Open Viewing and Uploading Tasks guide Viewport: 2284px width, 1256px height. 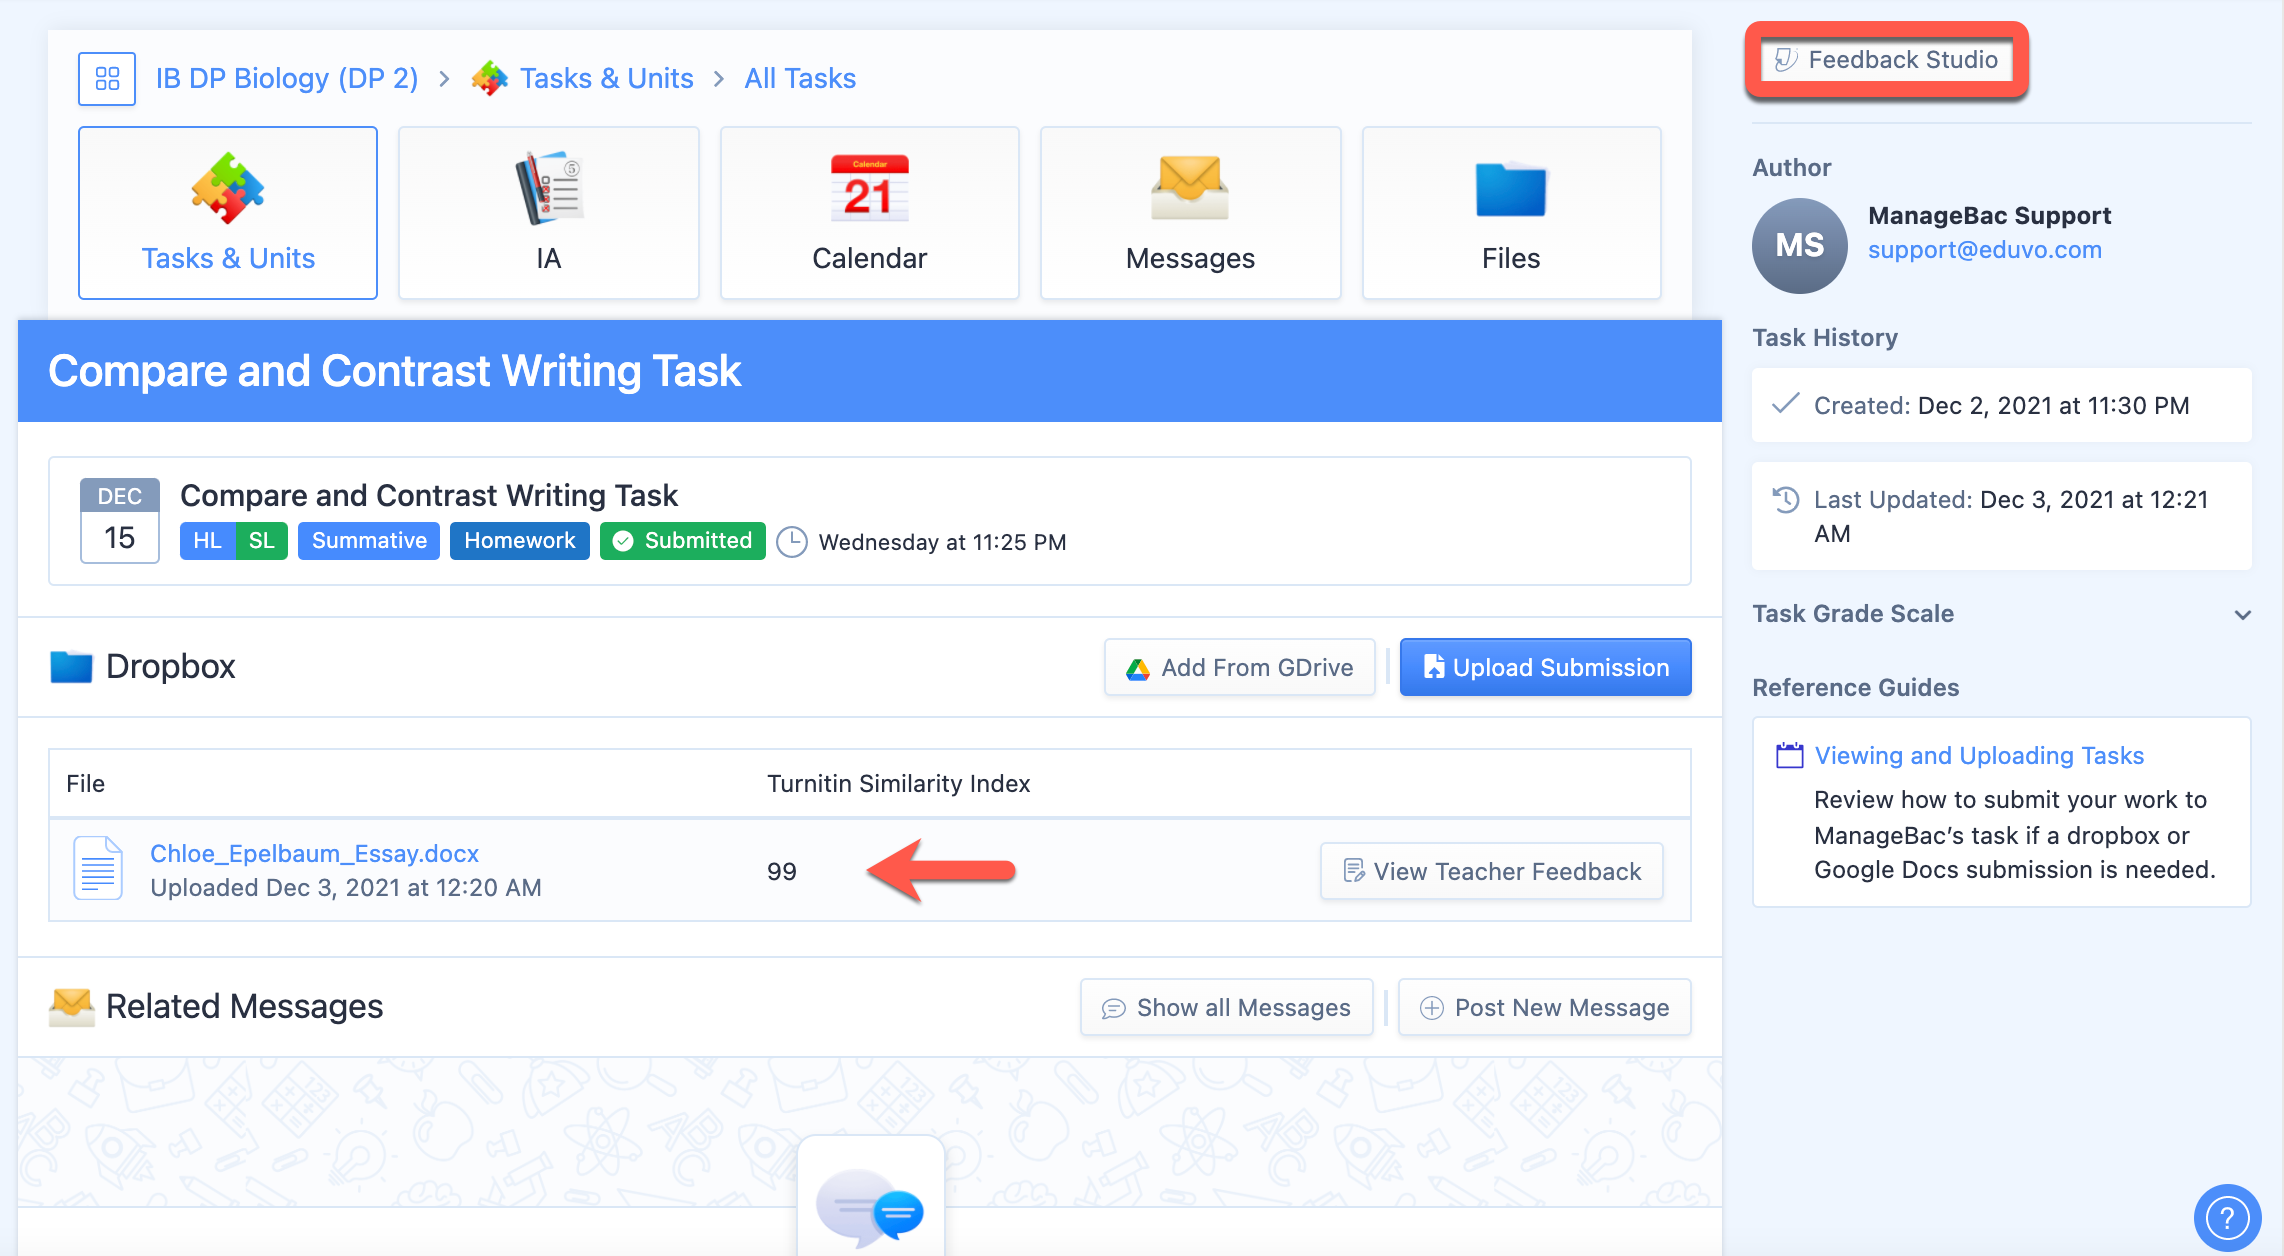1979,756
